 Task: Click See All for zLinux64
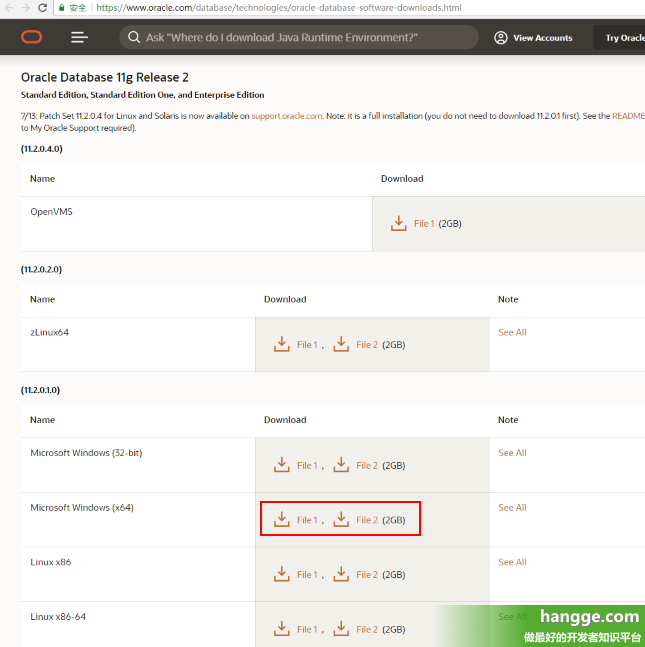[x=512, y=332]
